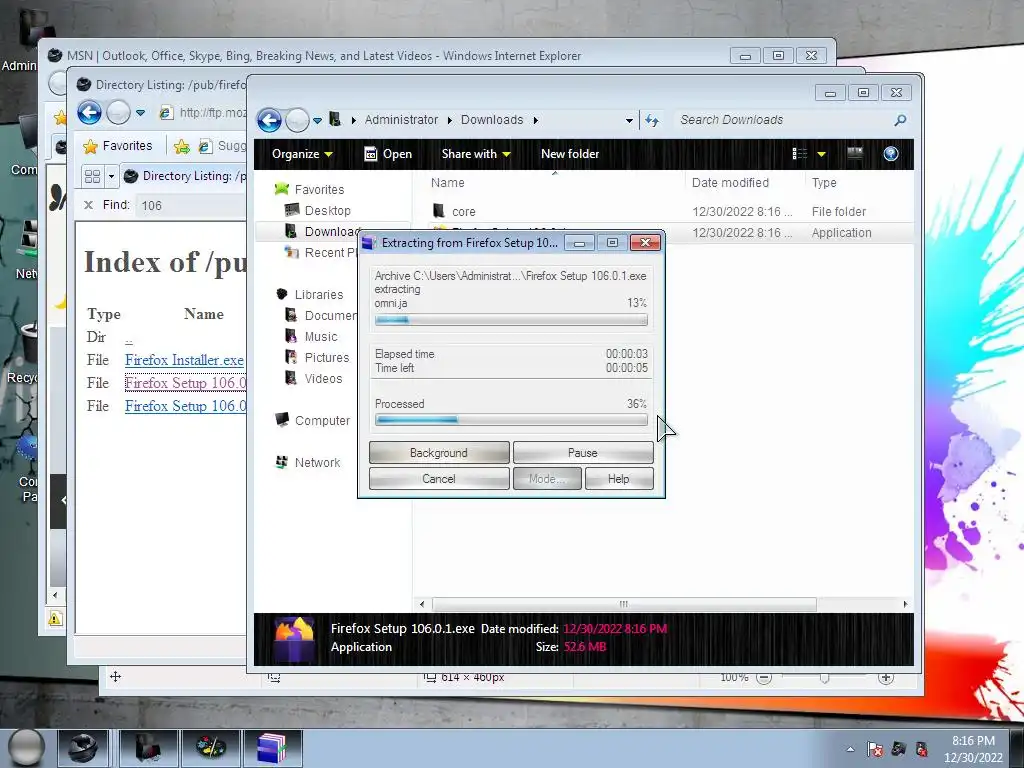Expand the arrow after Downloads in breadcrumb
The width and height of the screenshot is (1024, 768).
pyautogui.click(x=536, y=120)
